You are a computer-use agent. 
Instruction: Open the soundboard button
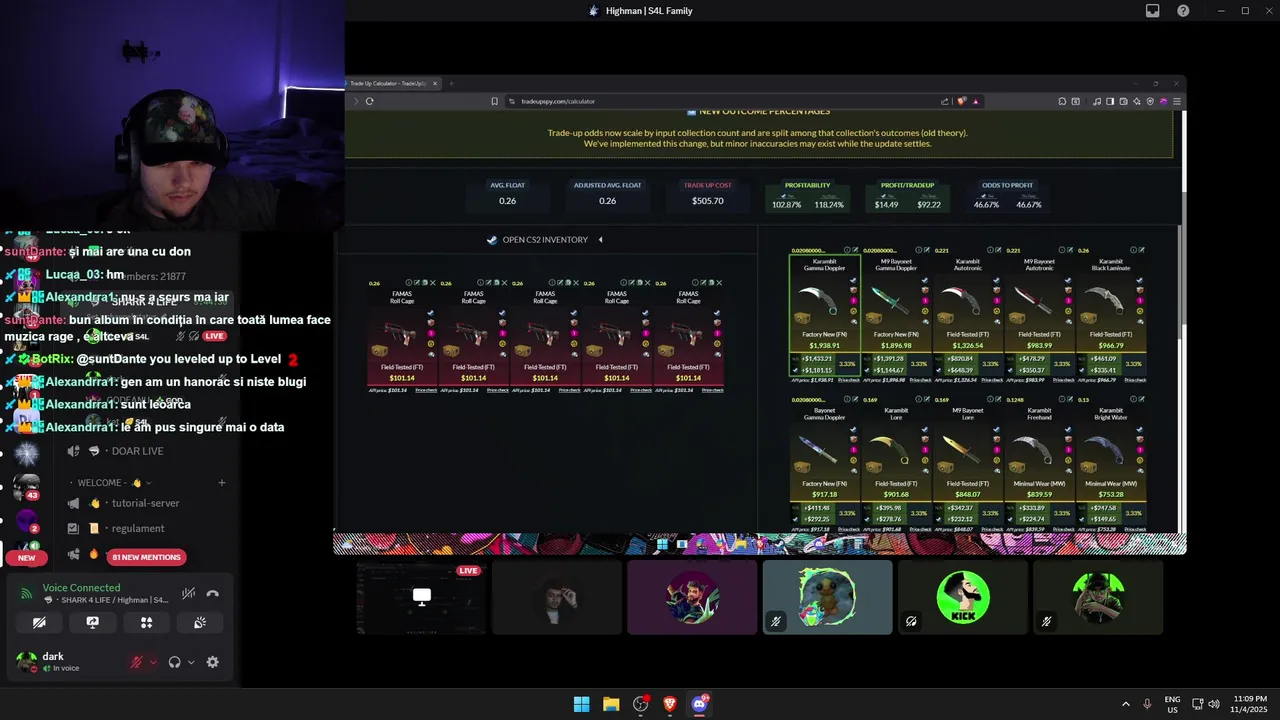200,622
